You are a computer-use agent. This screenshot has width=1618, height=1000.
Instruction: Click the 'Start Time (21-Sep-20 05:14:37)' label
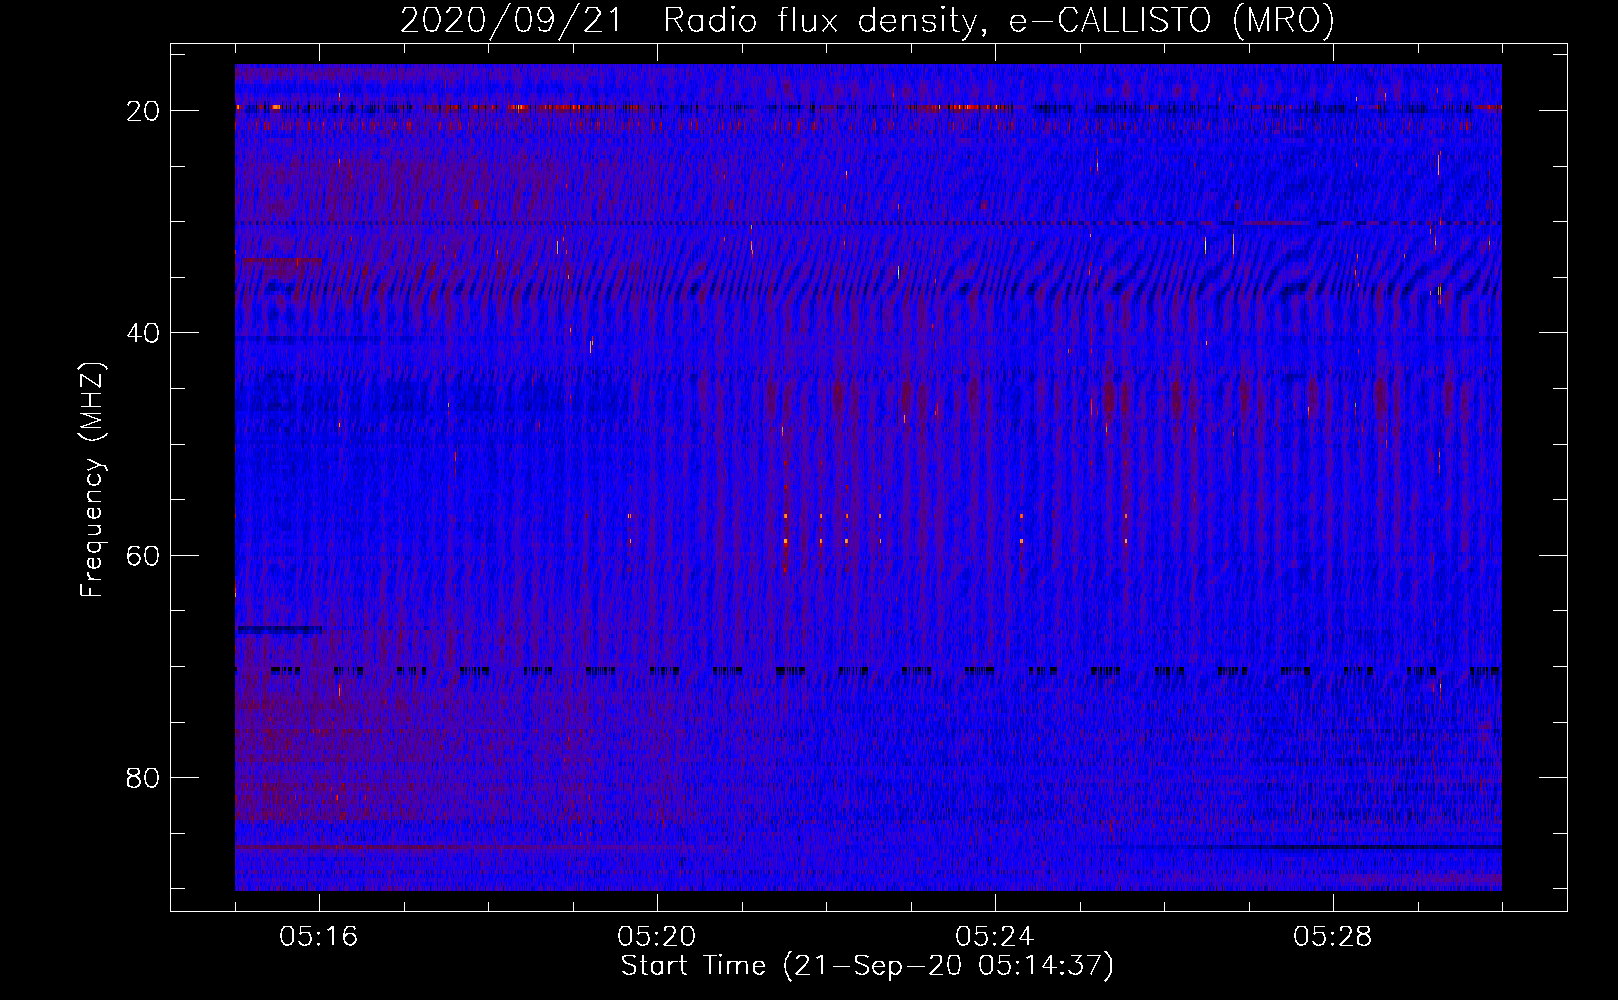point(867,966)
